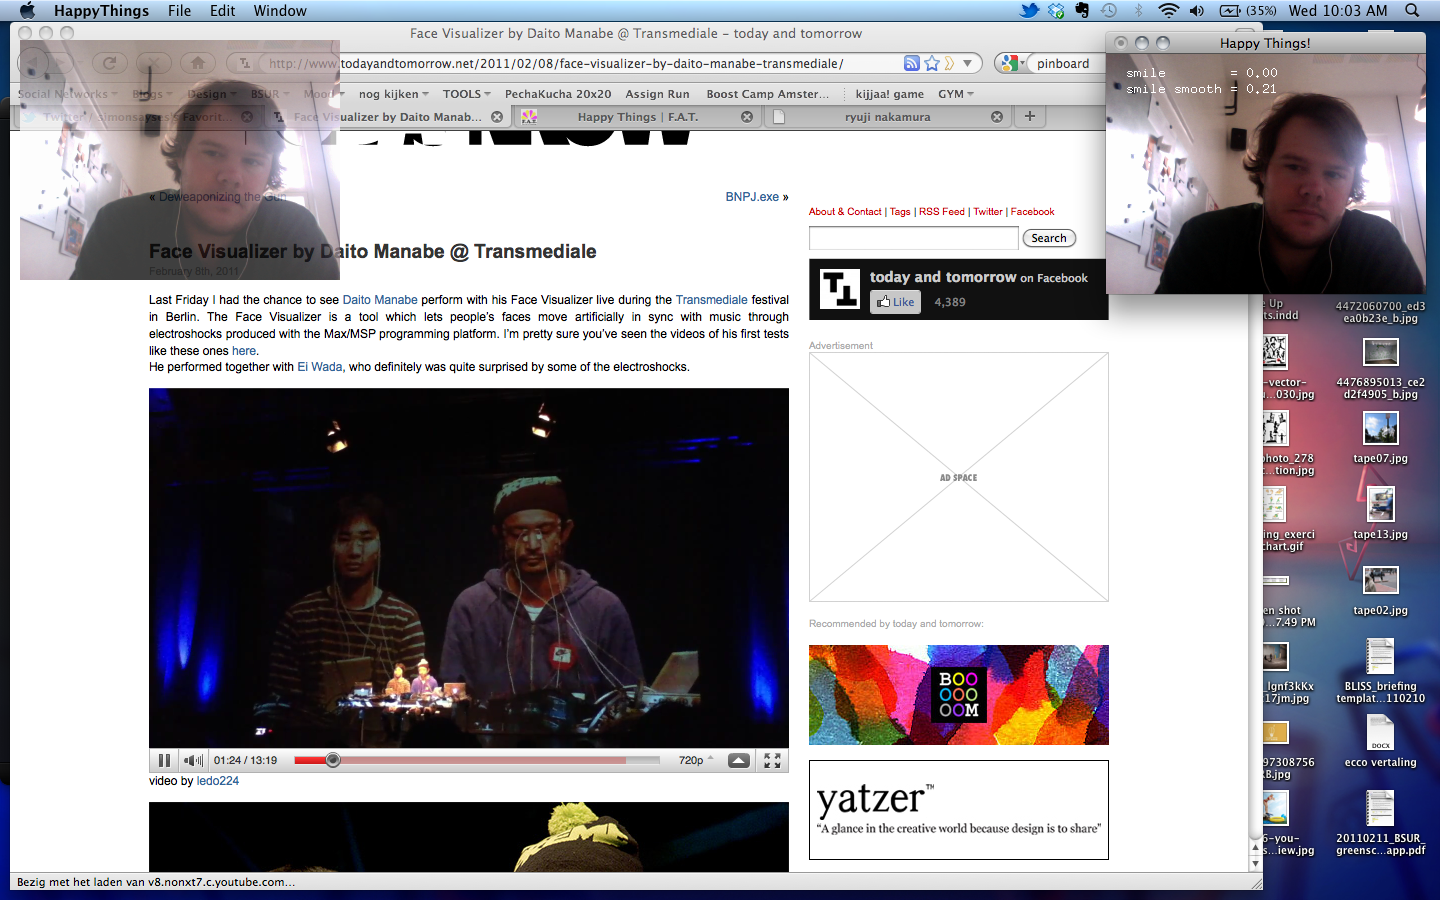The image size is (1440, 900).
Task: Click the Twitter bird icon in the menu bar
Action: point(1029,11)
